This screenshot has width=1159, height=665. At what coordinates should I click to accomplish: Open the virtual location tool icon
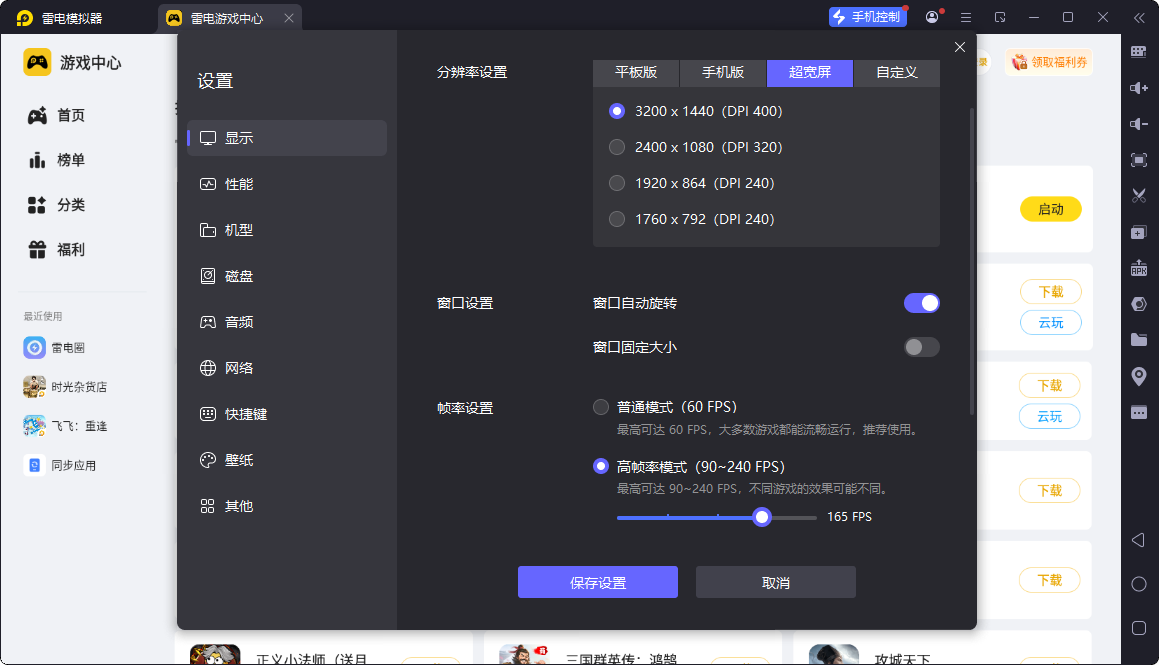[1138, 375]
